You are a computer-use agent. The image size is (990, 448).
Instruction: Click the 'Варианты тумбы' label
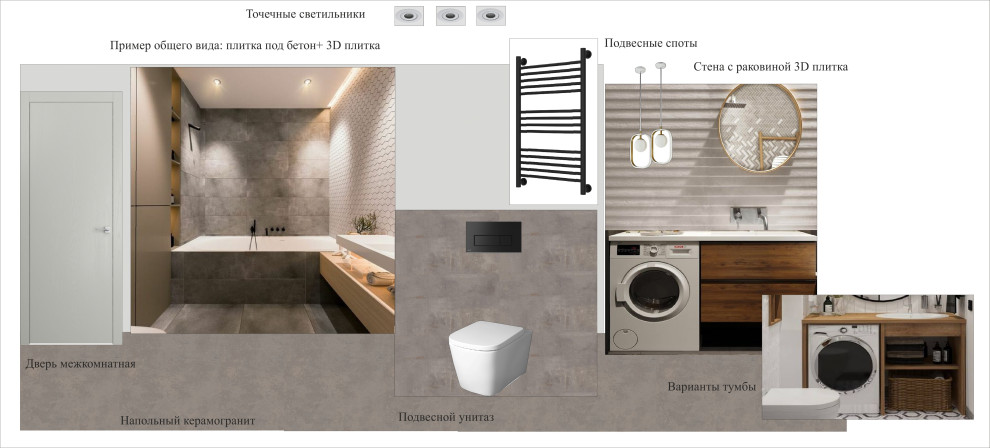711,387
